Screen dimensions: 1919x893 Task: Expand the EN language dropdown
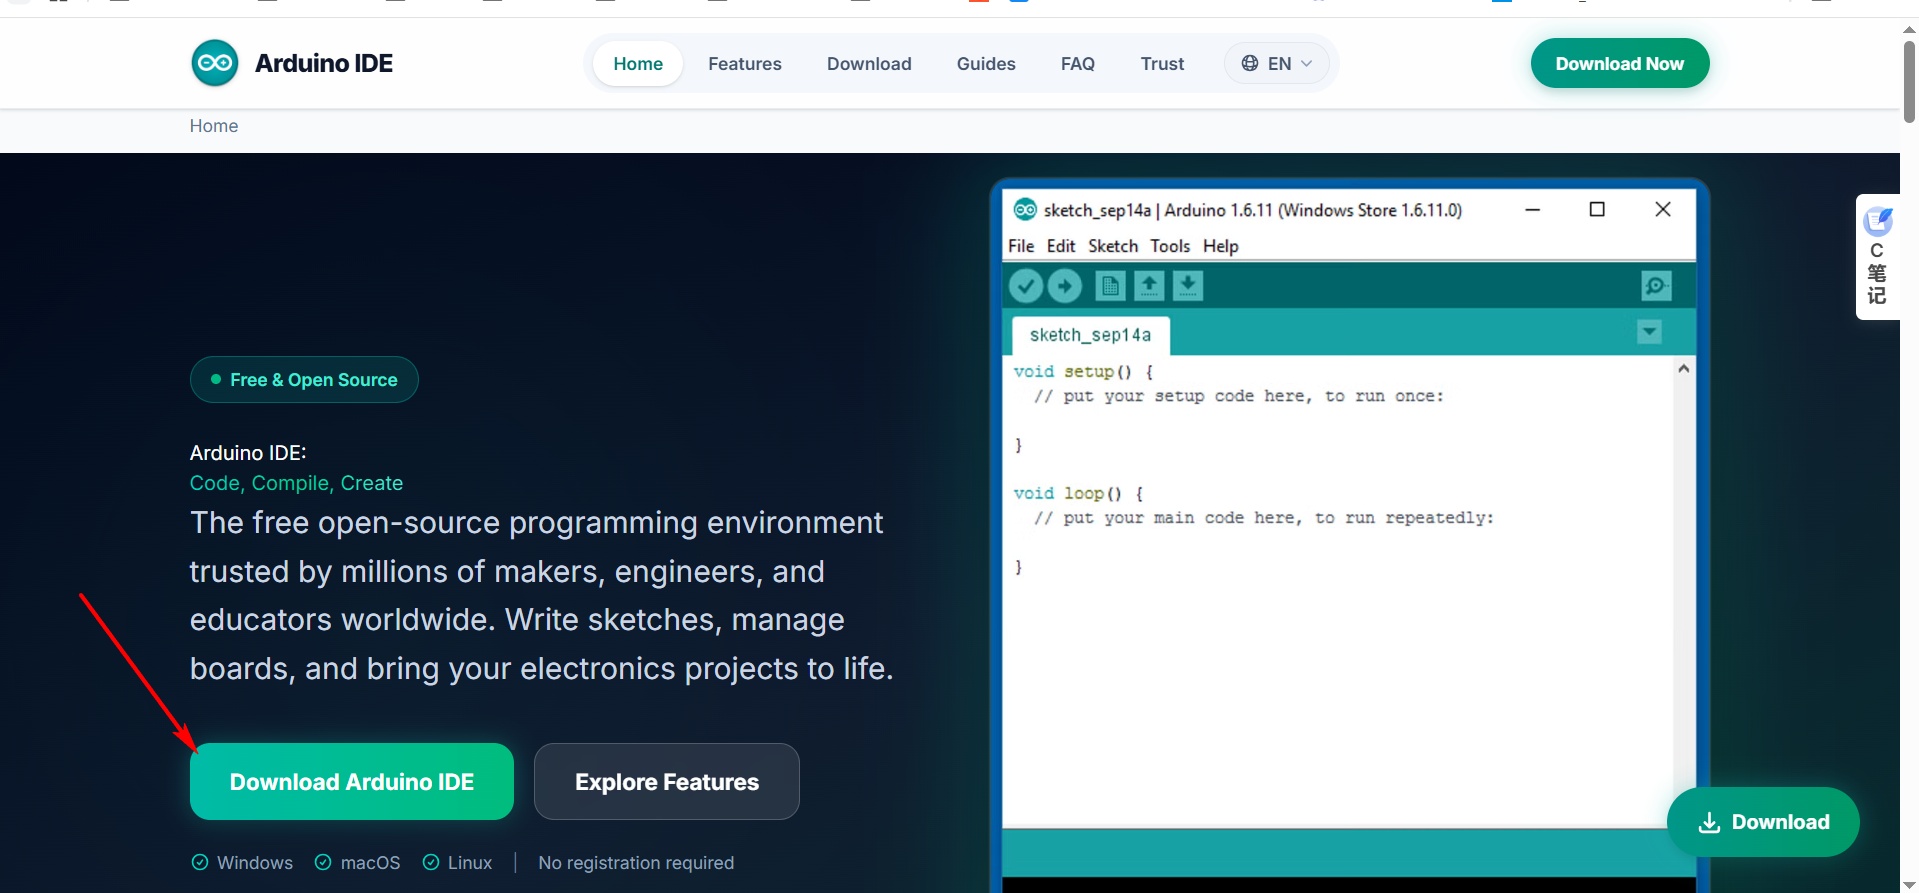pos(1277,63)
